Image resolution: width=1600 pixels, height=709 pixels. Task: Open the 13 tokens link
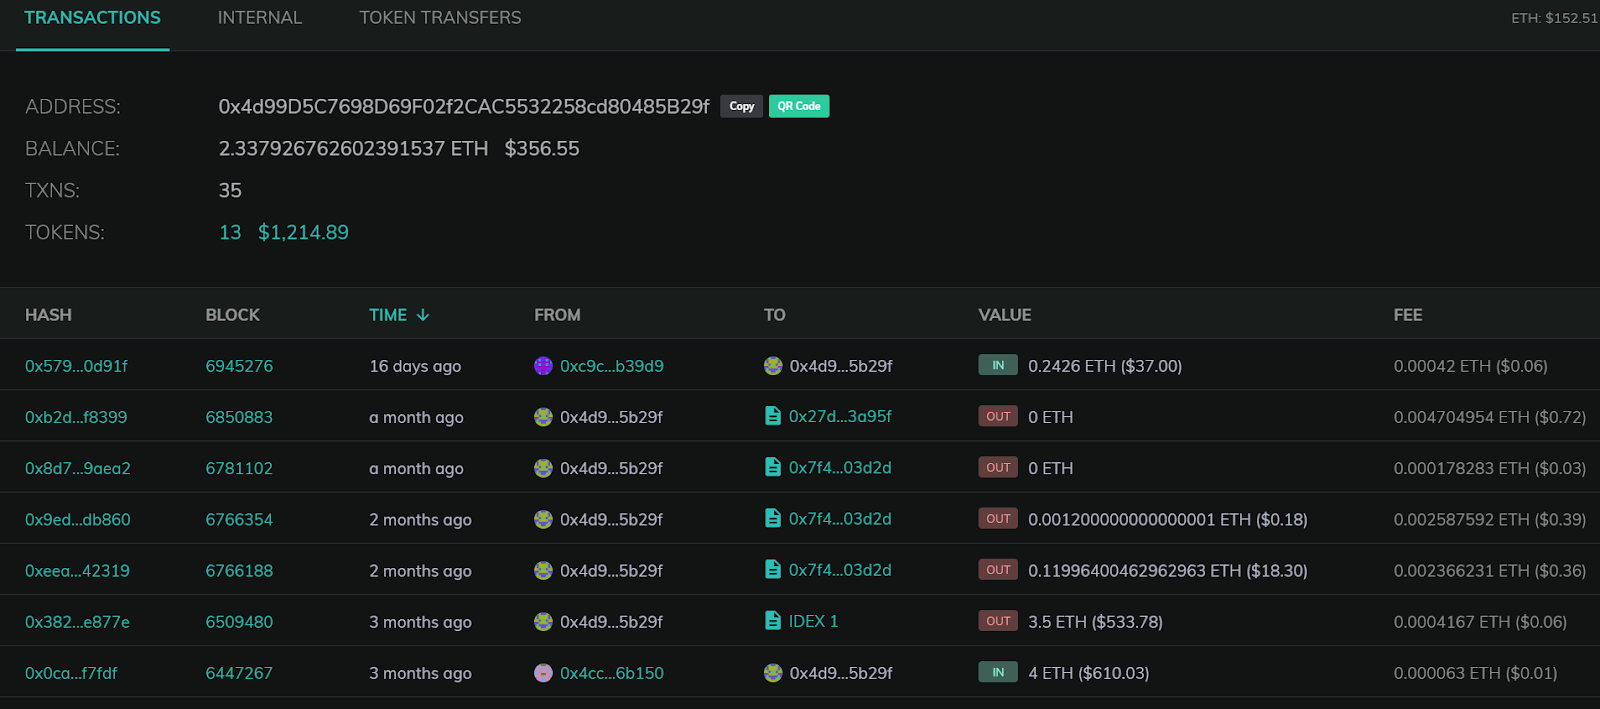[x=230, y=232]
